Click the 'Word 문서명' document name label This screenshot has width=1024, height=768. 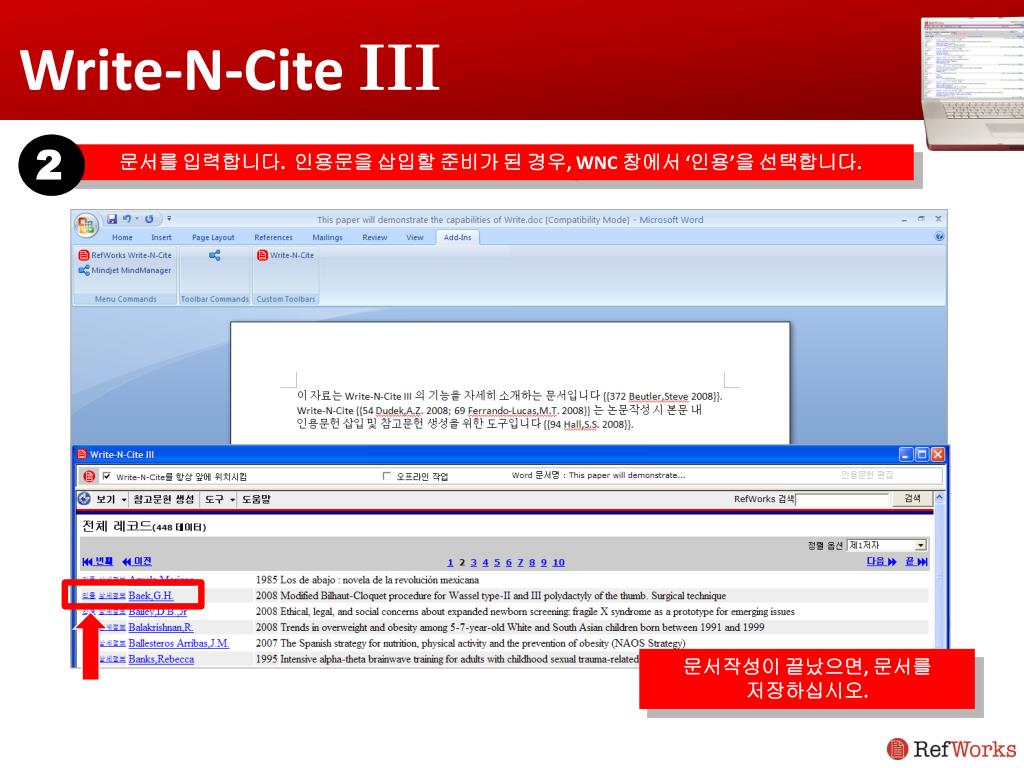[598, 475]
